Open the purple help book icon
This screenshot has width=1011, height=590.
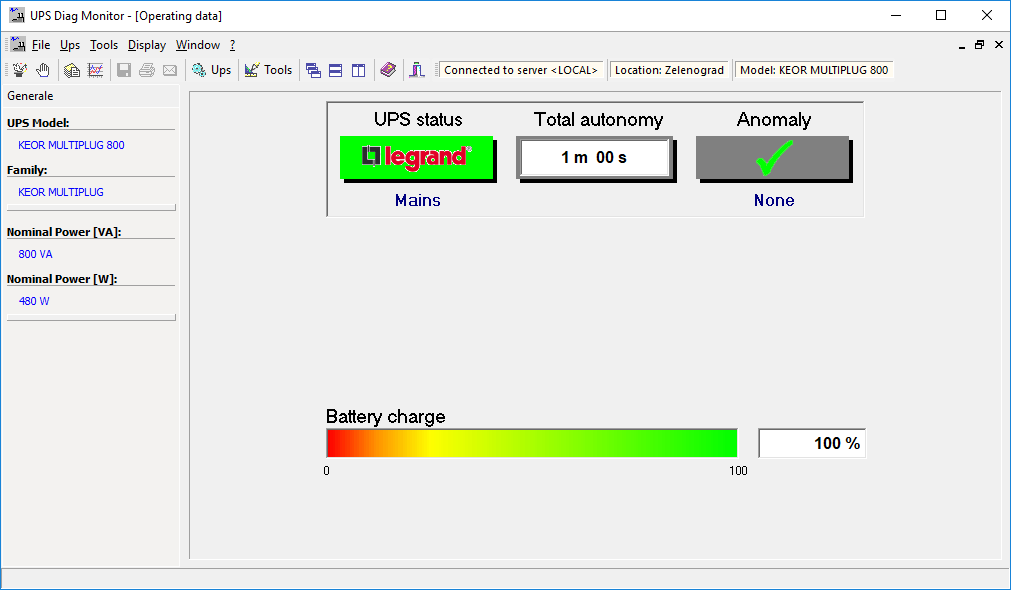(x=388, y=70)
